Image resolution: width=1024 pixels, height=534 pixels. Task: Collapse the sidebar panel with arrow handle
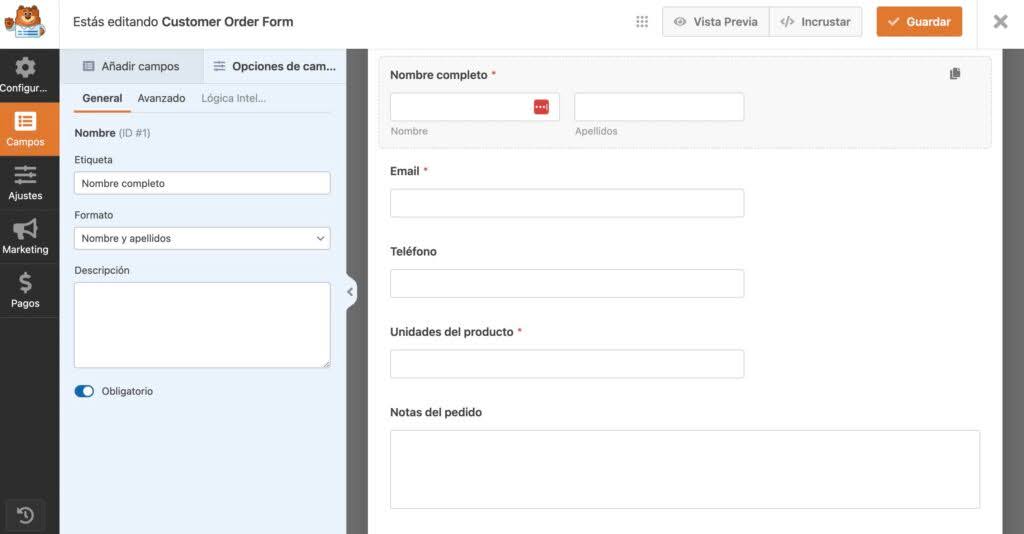coord(351,292)
